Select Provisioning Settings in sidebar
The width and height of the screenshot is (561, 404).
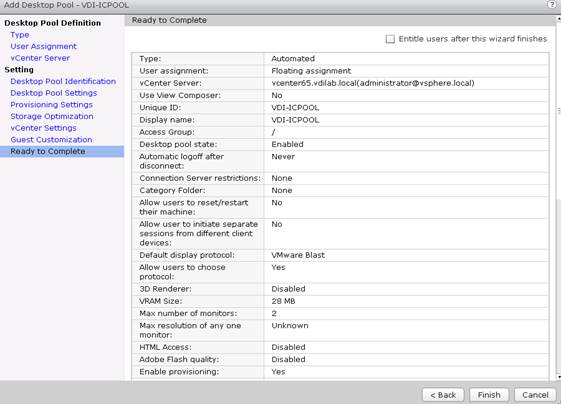[x=52, y=104]
